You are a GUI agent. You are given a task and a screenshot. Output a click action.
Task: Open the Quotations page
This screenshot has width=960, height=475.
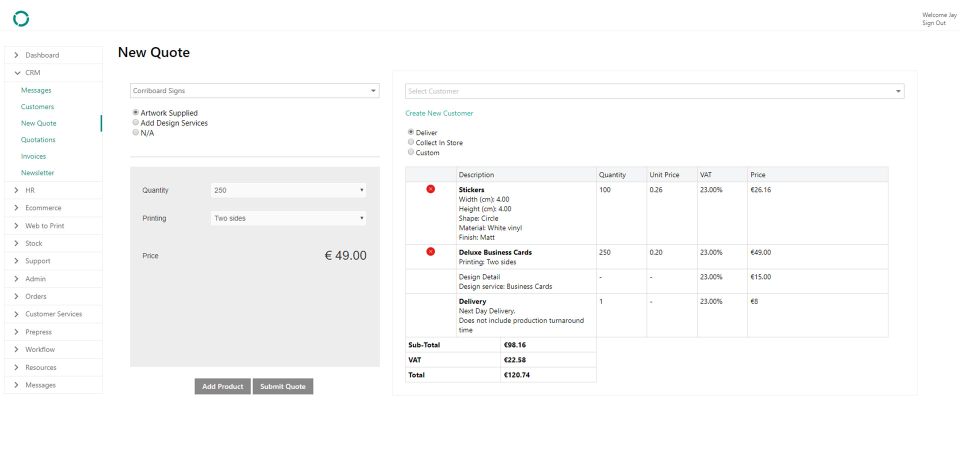(x=38, y=140)
